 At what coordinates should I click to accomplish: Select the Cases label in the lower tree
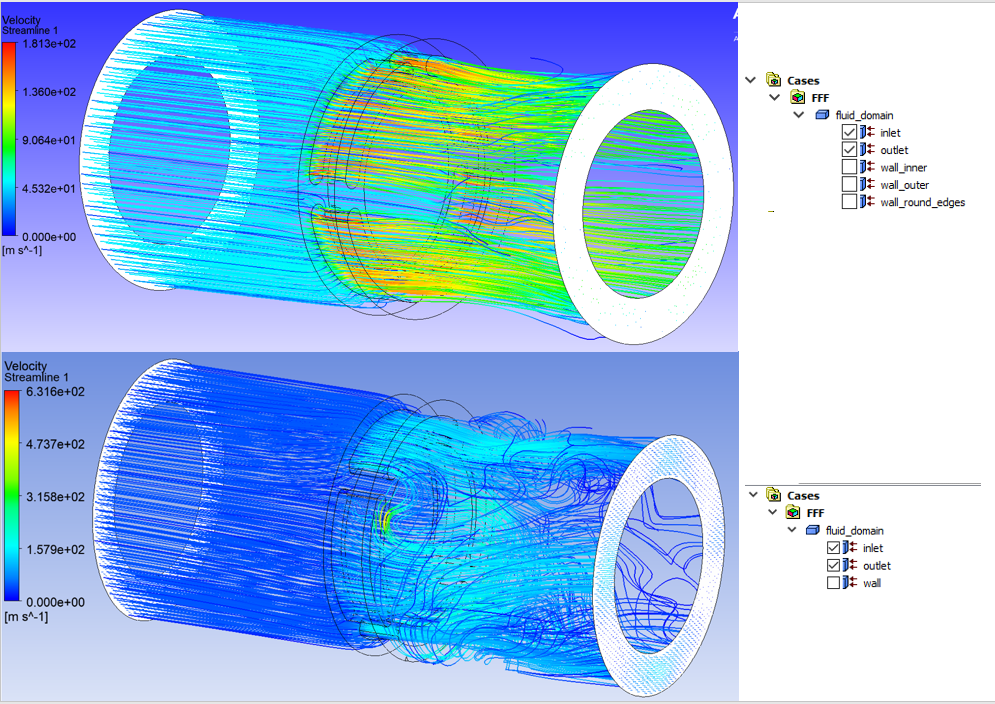click(x=803, y=496)
